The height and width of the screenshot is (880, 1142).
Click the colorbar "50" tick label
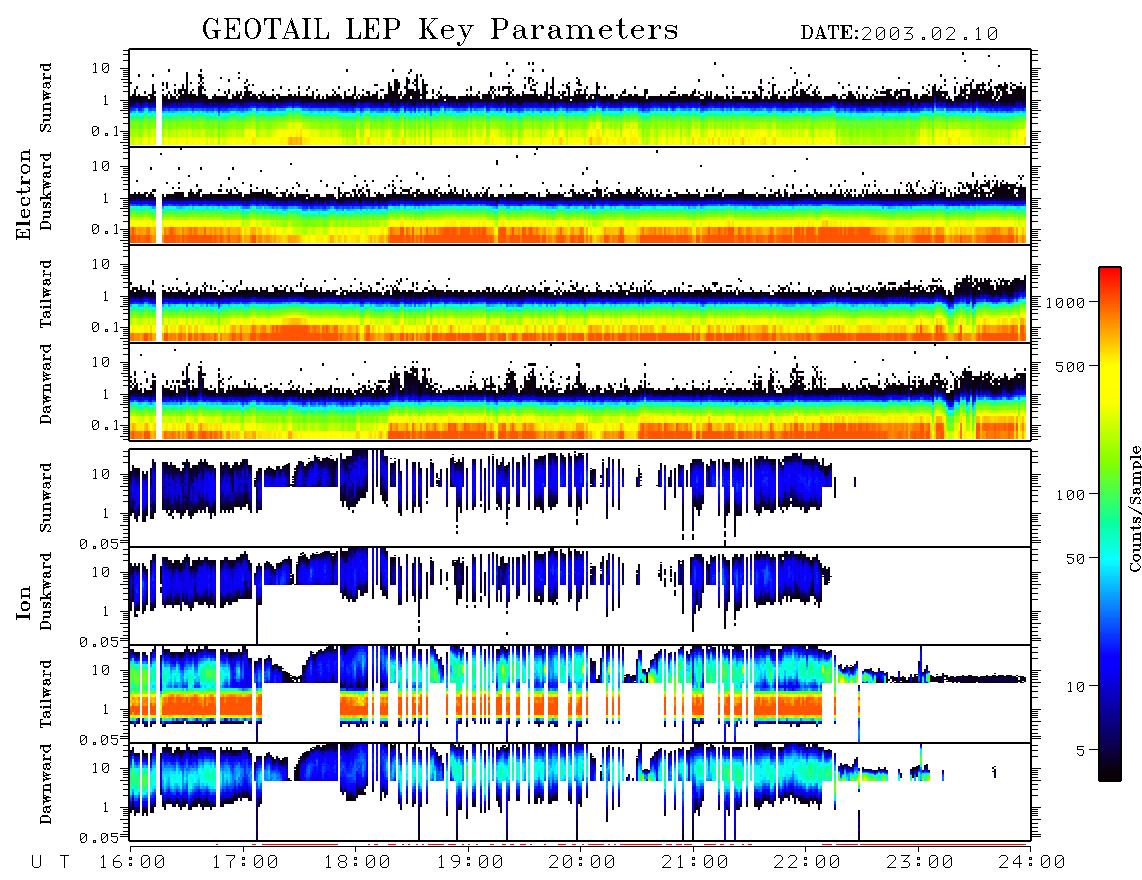(1075, 559)
